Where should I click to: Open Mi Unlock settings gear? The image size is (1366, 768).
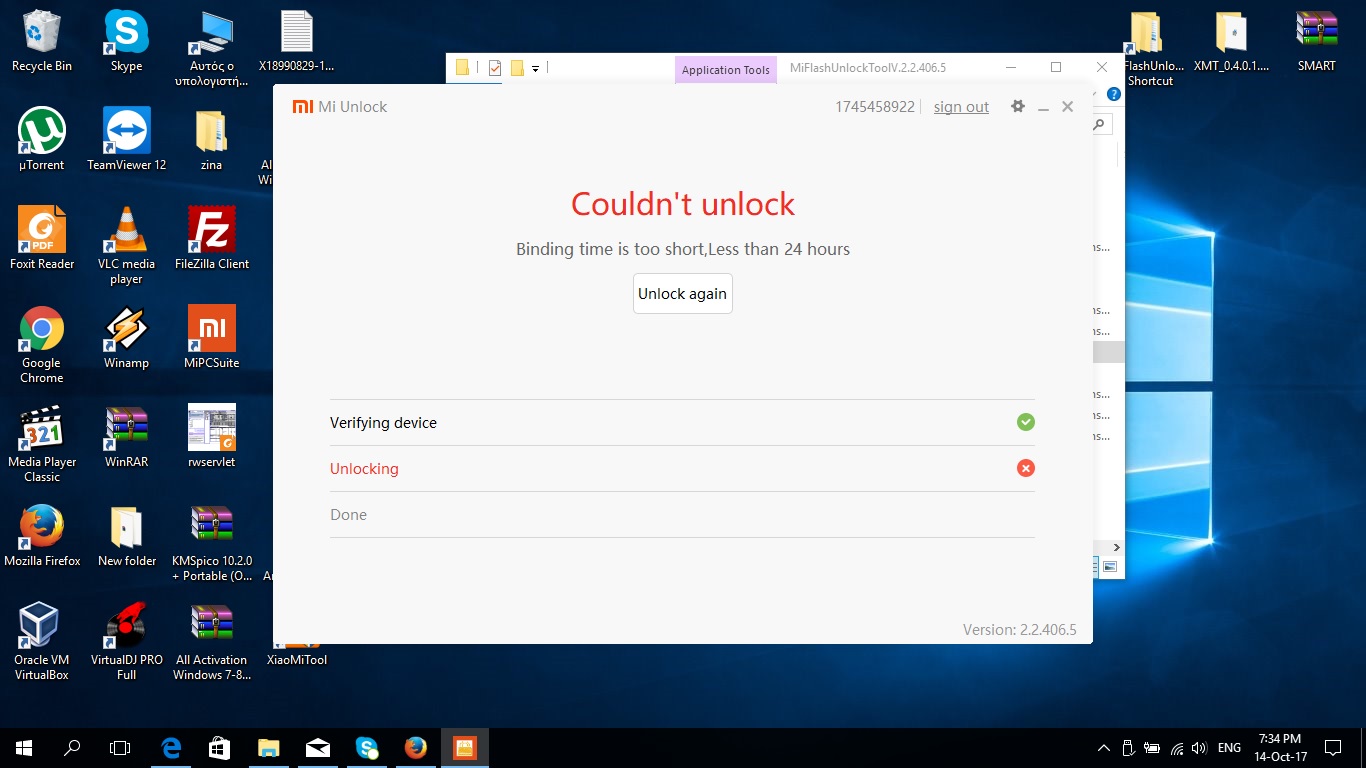tap(1018, 106)
